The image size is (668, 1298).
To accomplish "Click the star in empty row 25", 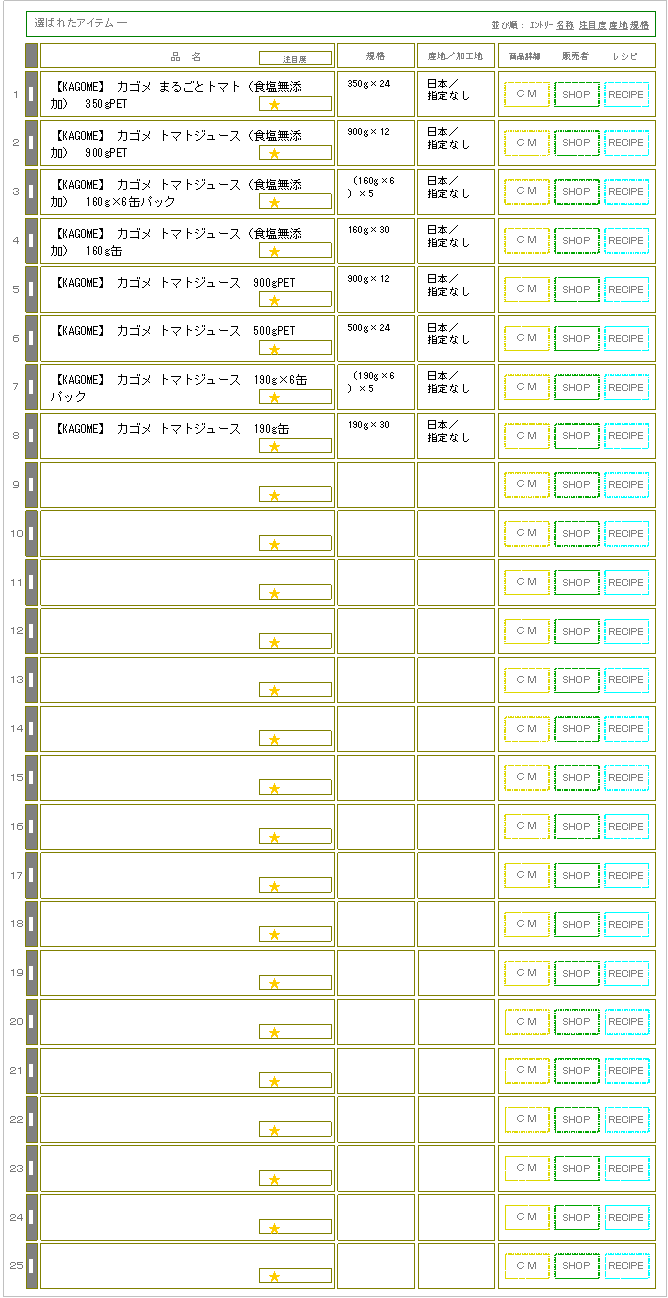I will [x=274, y=1277].
